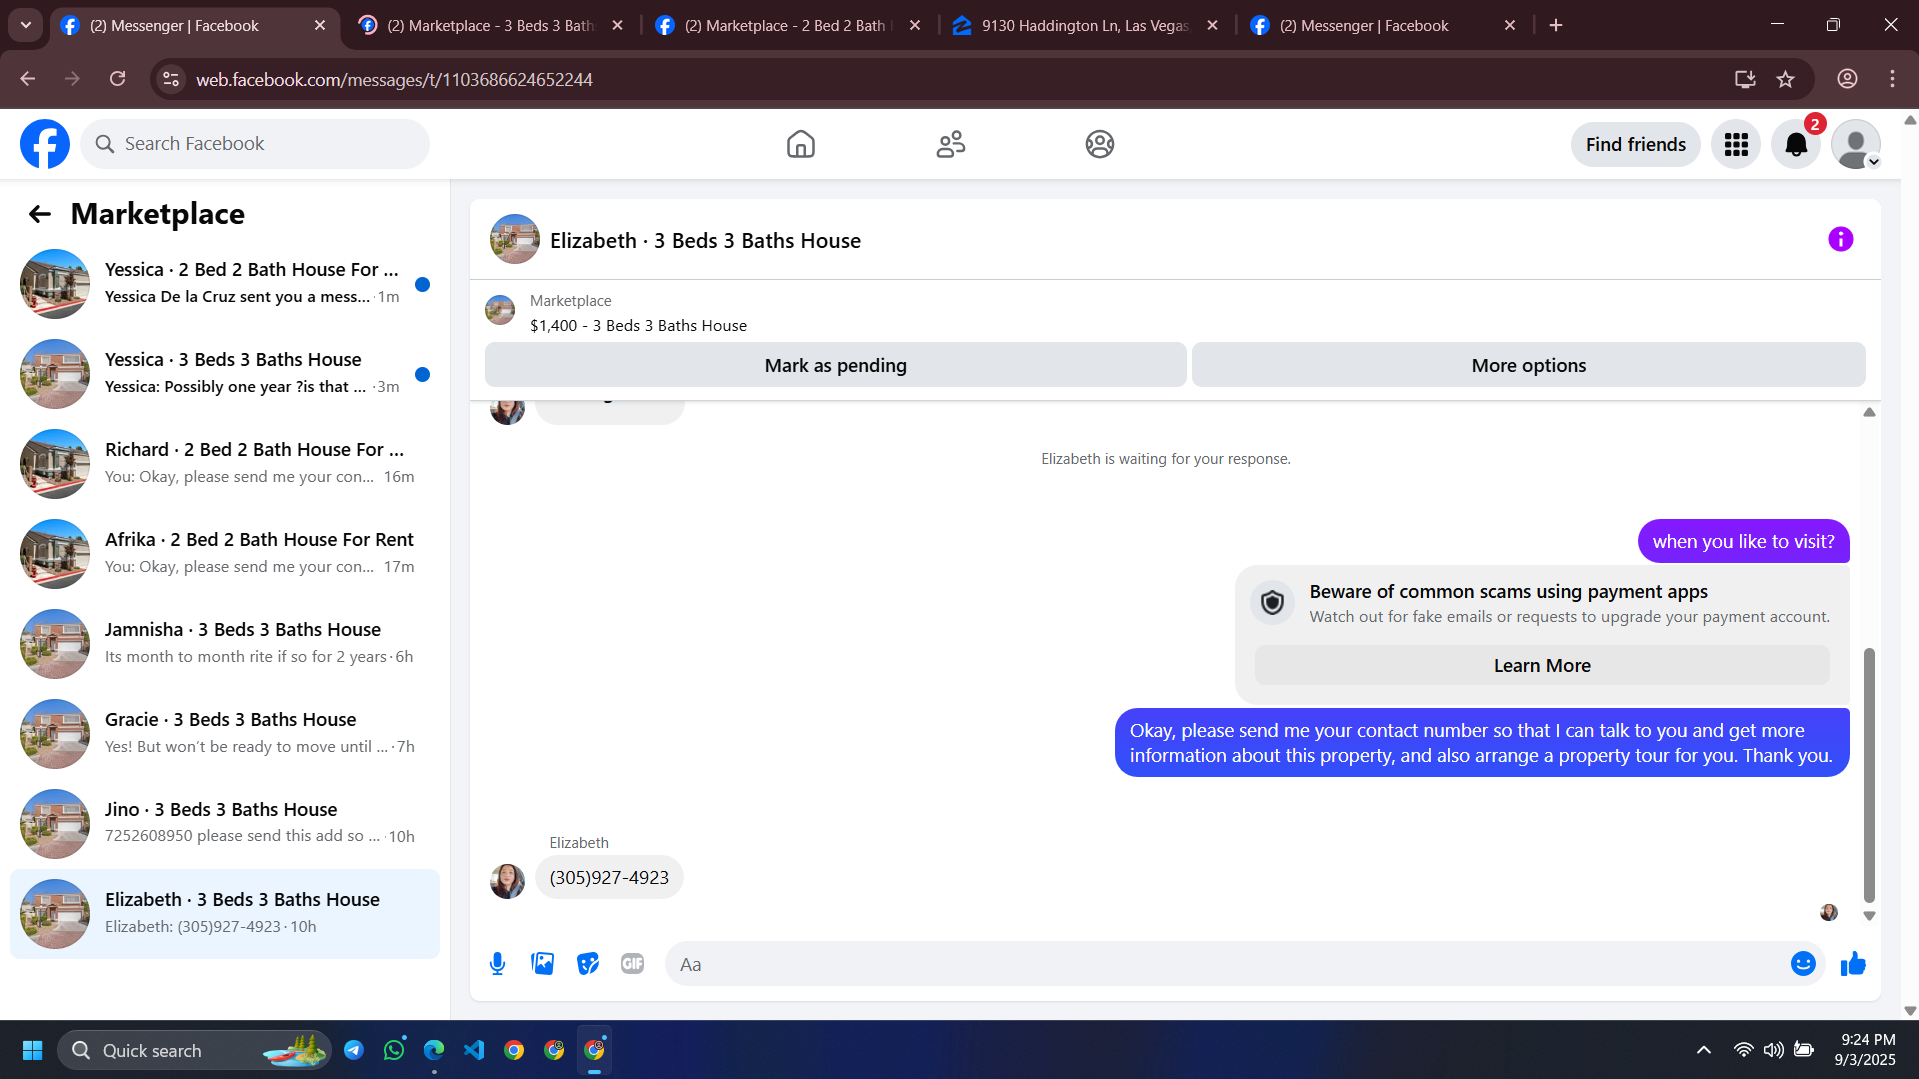The height and width of the screenshot is (1079, 1919).
Task: Send a voice clip with microphone icon
Action: point(498,963)
